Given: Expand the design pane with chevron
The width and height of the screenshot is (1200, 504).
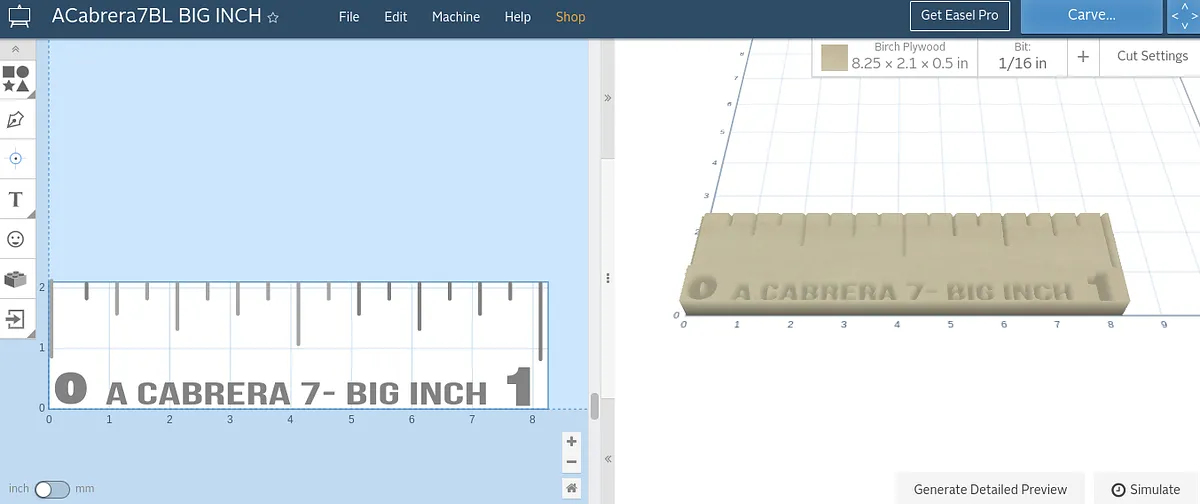Looking at the screenshot, I should click(608, 98).
